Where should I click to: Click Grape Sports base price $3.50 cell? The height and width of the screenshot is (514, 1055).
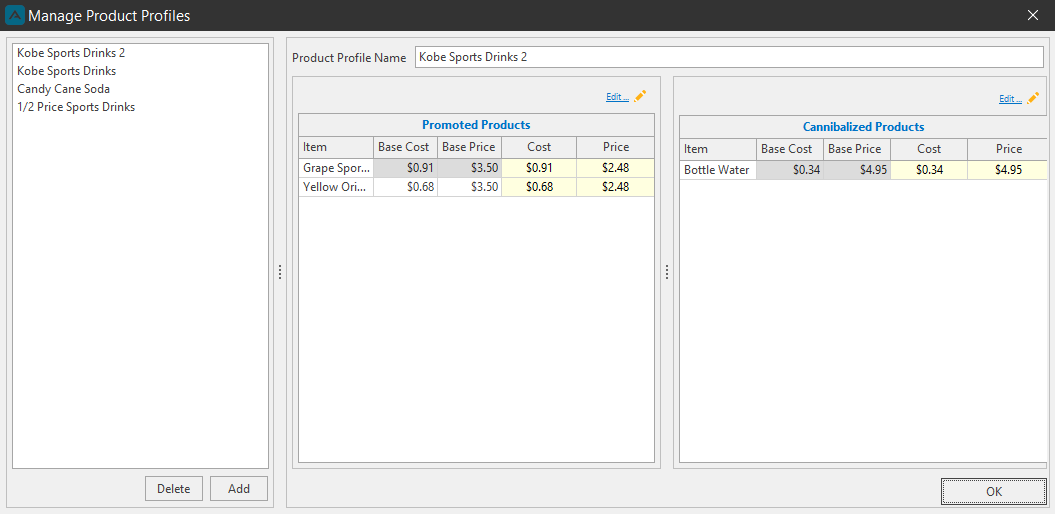[470, 168]
